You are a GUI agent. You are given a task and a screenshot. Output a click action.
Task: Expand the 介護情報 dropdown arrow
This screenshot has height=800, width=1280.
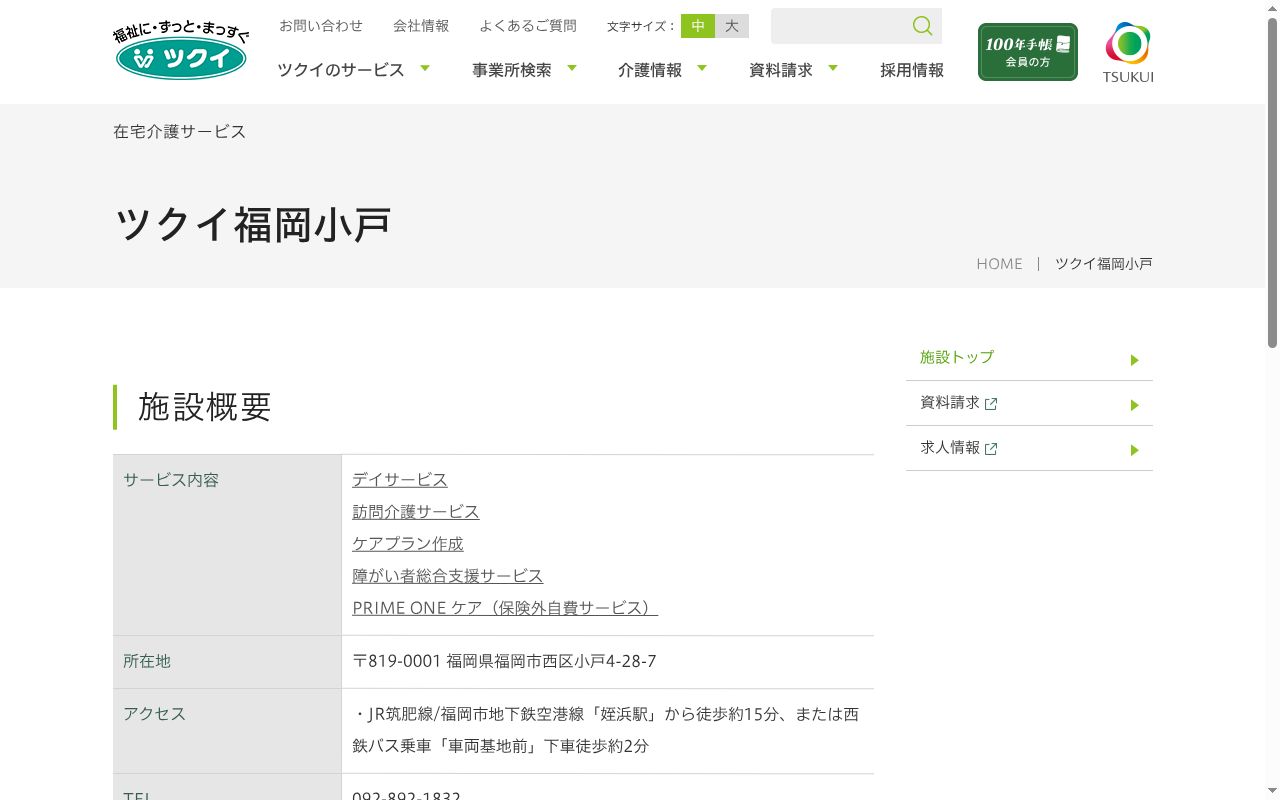702,68
